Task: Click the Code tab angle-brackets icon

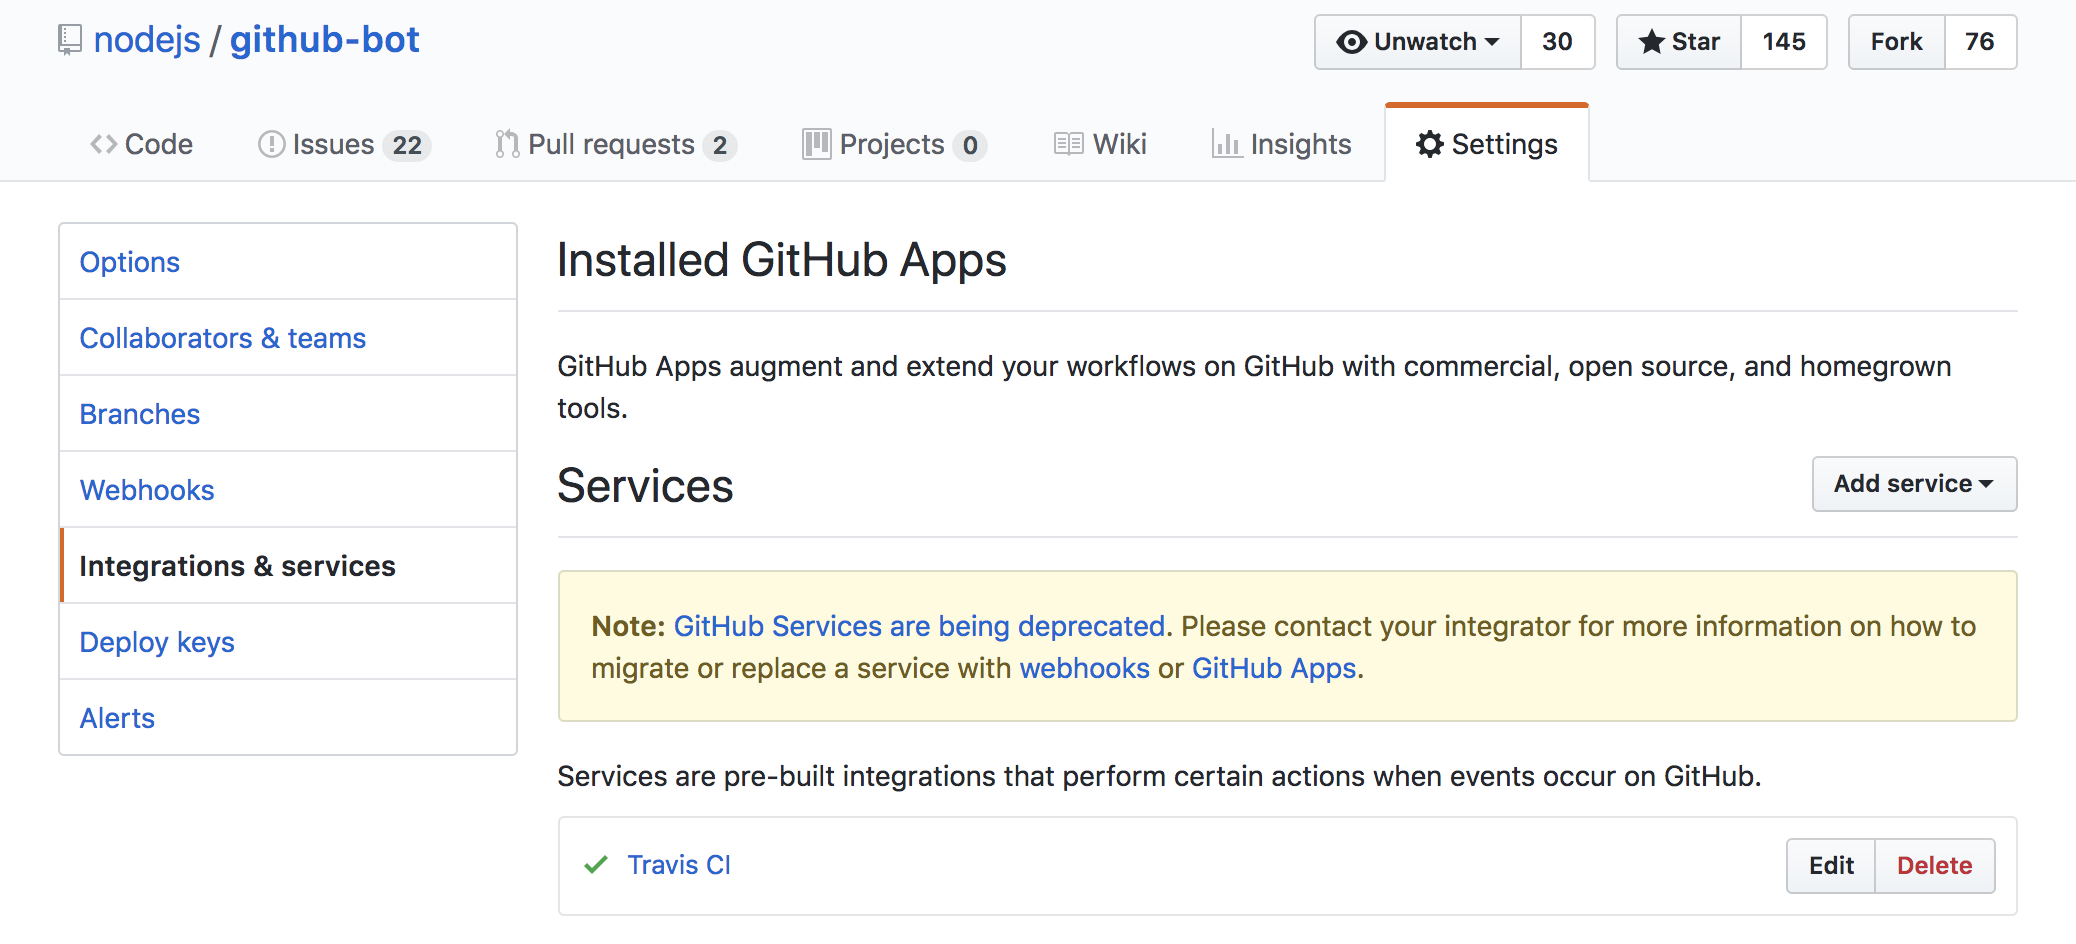Action: click(103, 145)
